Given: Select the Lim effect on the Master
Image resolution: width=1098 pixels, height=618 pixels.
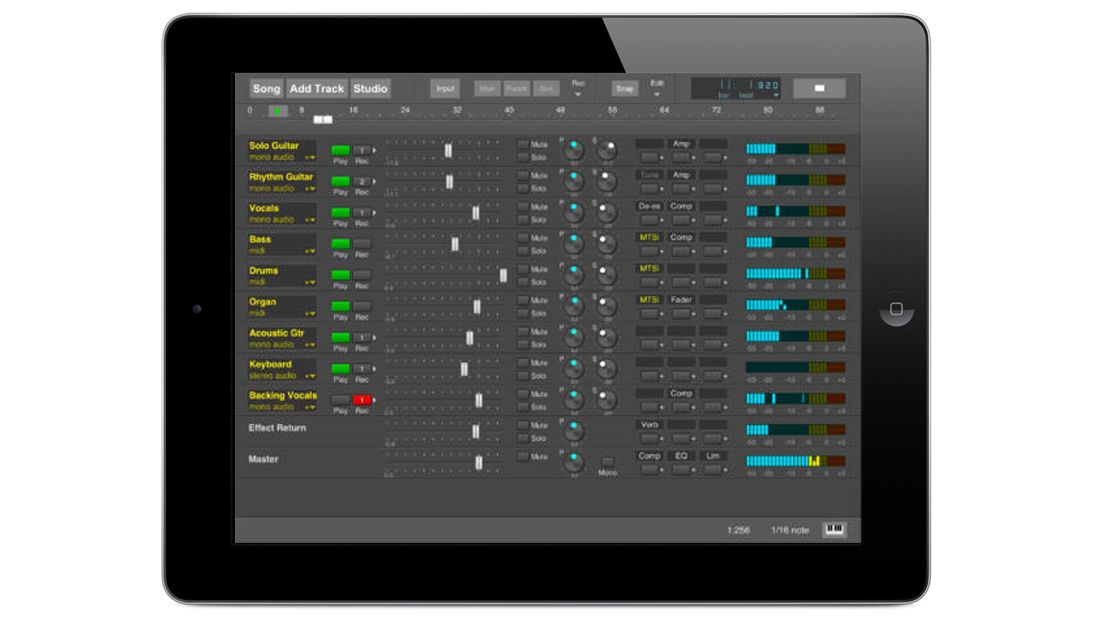Looking at the screenshot, I should pos(711,457).
